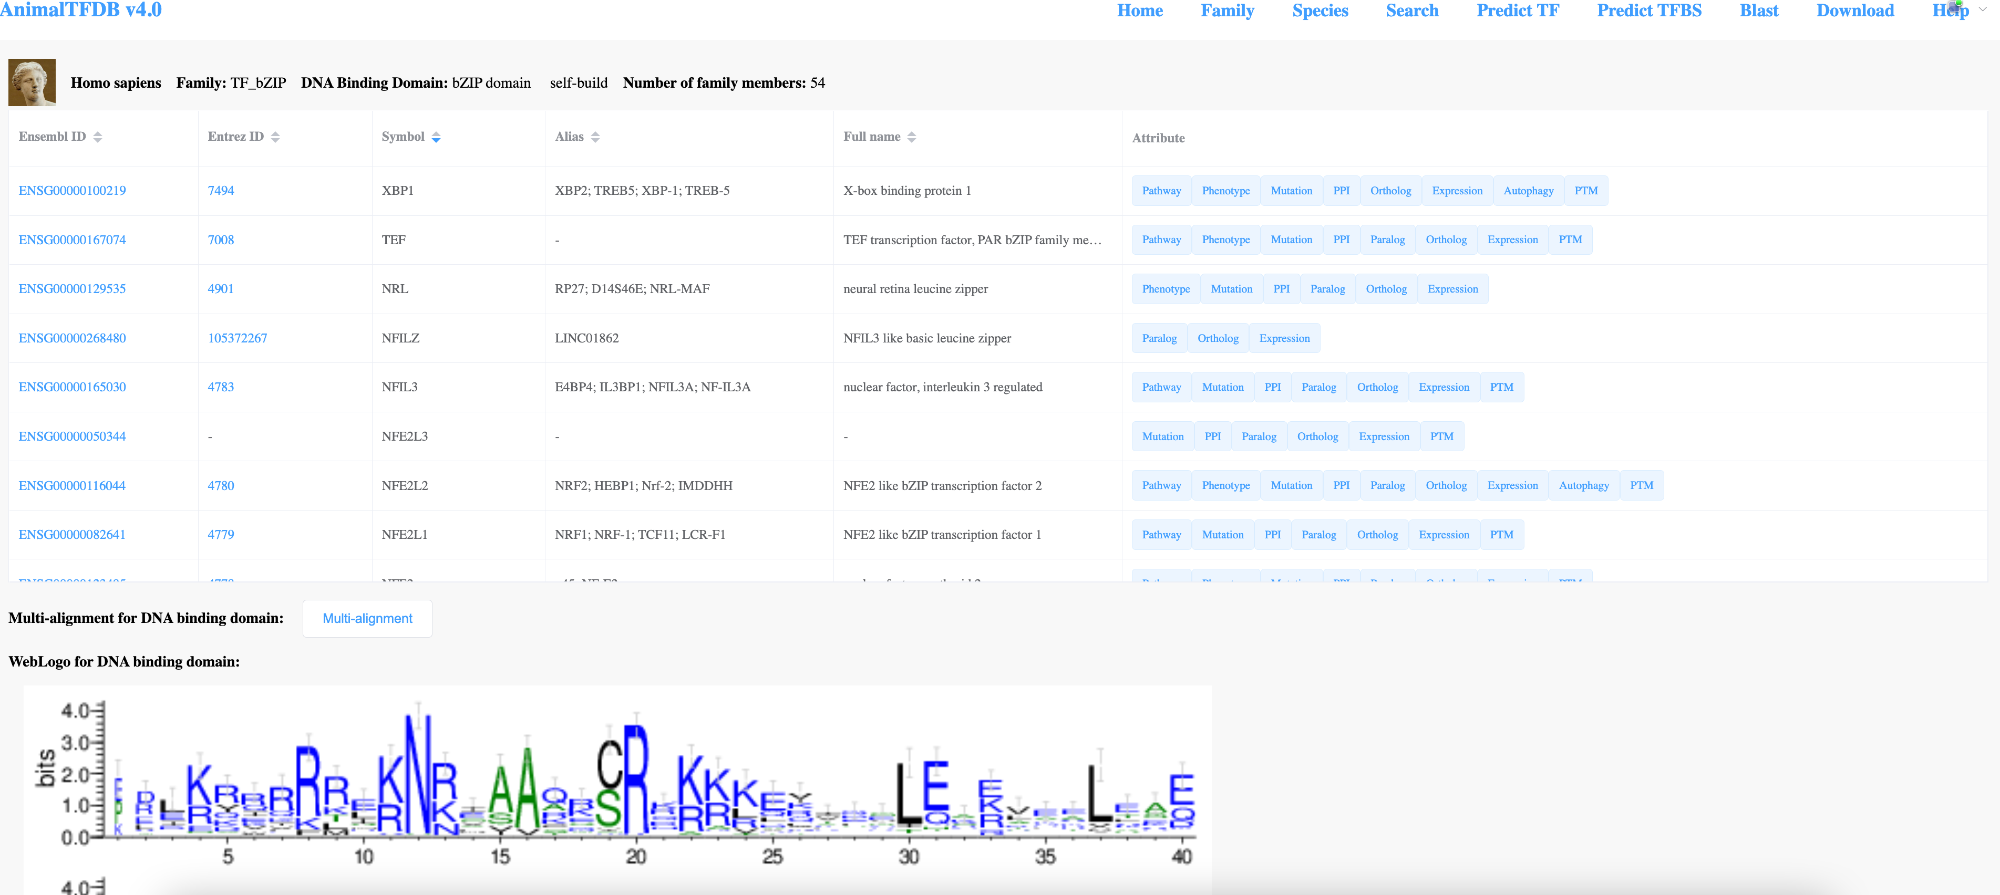Viewport: 2000px width, 895px height.
Task: Sort table by Alias column arrows
Action: click(595, 137)
